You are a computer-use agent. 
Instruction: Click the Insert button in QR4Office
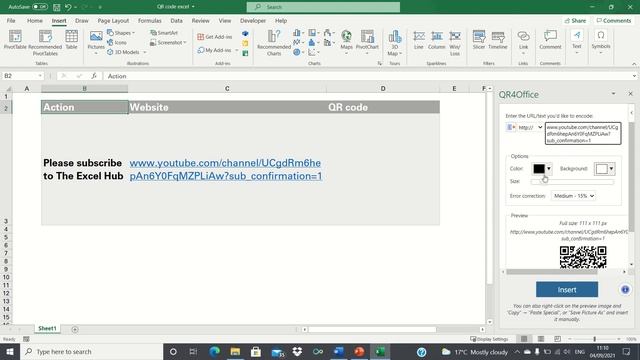[x=567, y=289]
